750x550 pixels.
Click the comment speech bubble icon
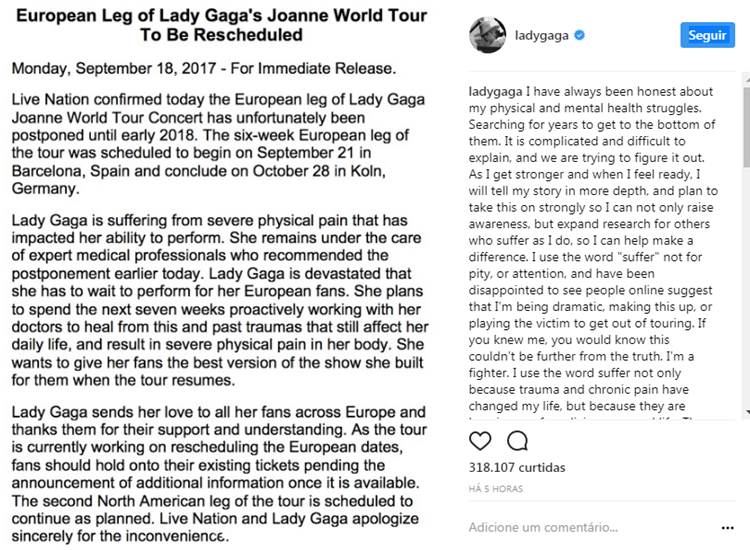(x=517, y=440)
